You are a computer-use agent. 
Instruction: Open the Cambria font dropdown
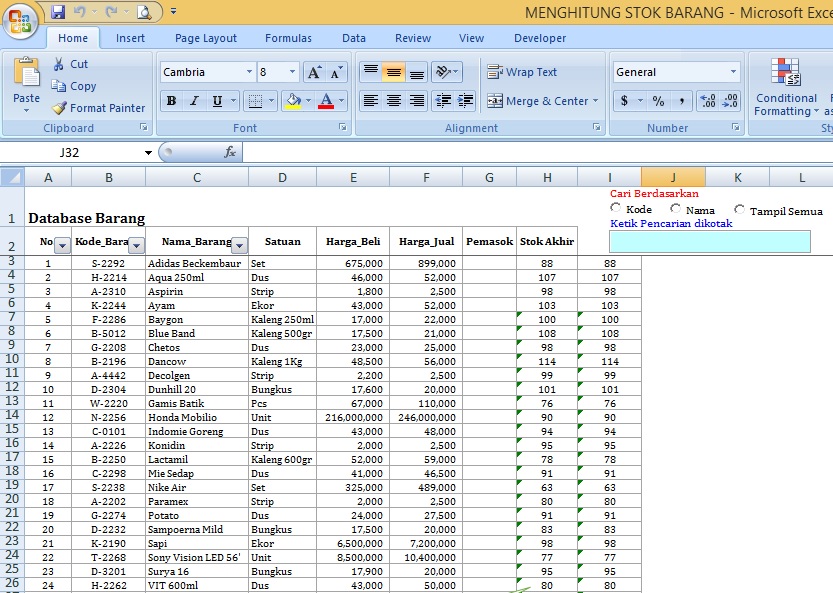point(249,72)
